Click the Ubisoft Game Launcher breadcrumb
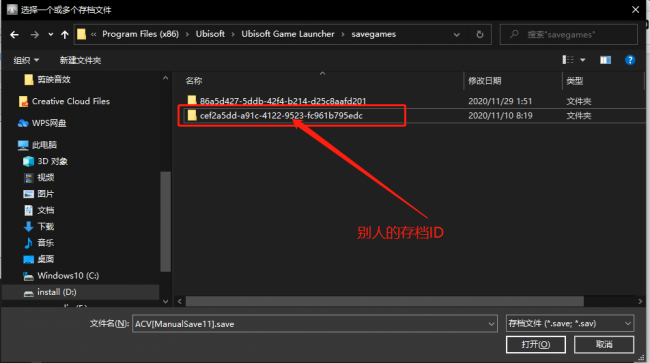650x363 pixels. click(288, 34)
